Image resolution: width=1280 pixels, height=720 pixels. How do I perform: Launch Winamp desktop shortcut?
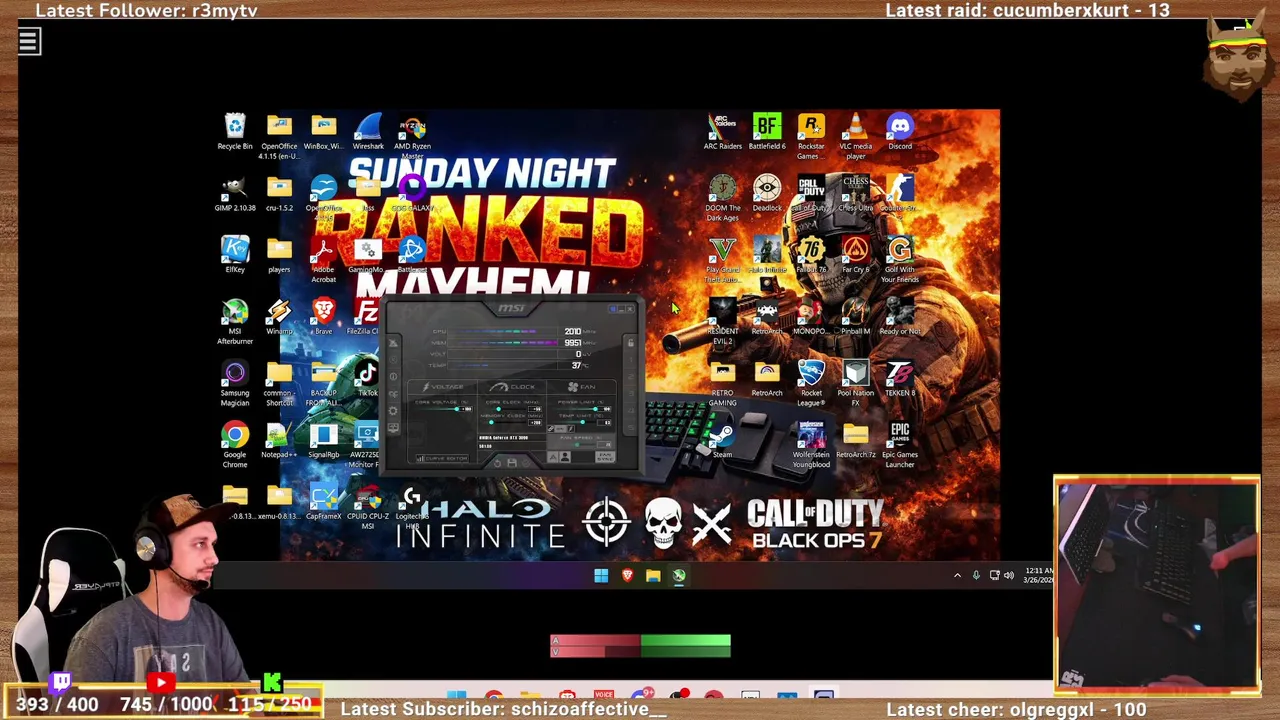point(279,317)
